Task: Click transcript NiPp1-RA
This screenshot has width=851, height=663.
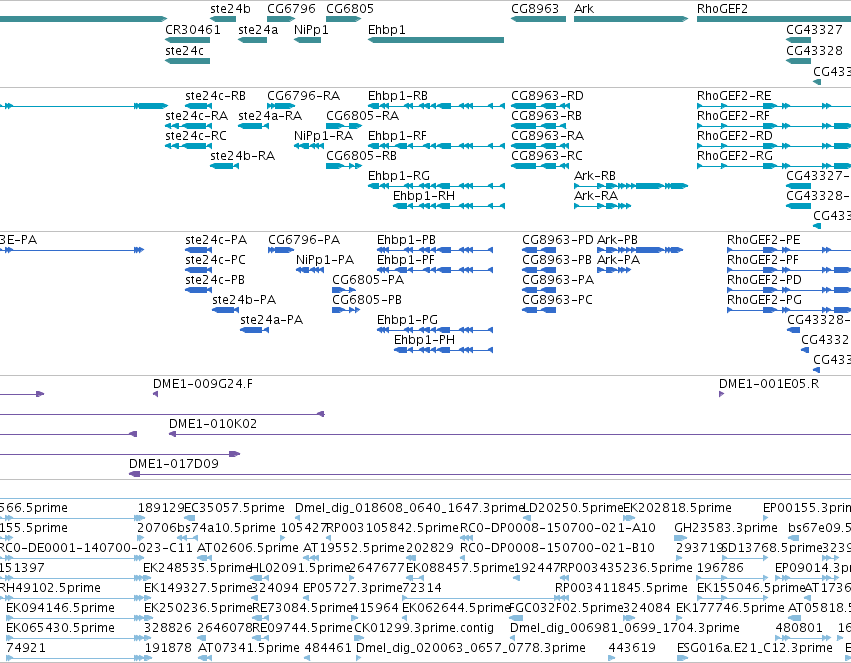Action: [309, 146]
